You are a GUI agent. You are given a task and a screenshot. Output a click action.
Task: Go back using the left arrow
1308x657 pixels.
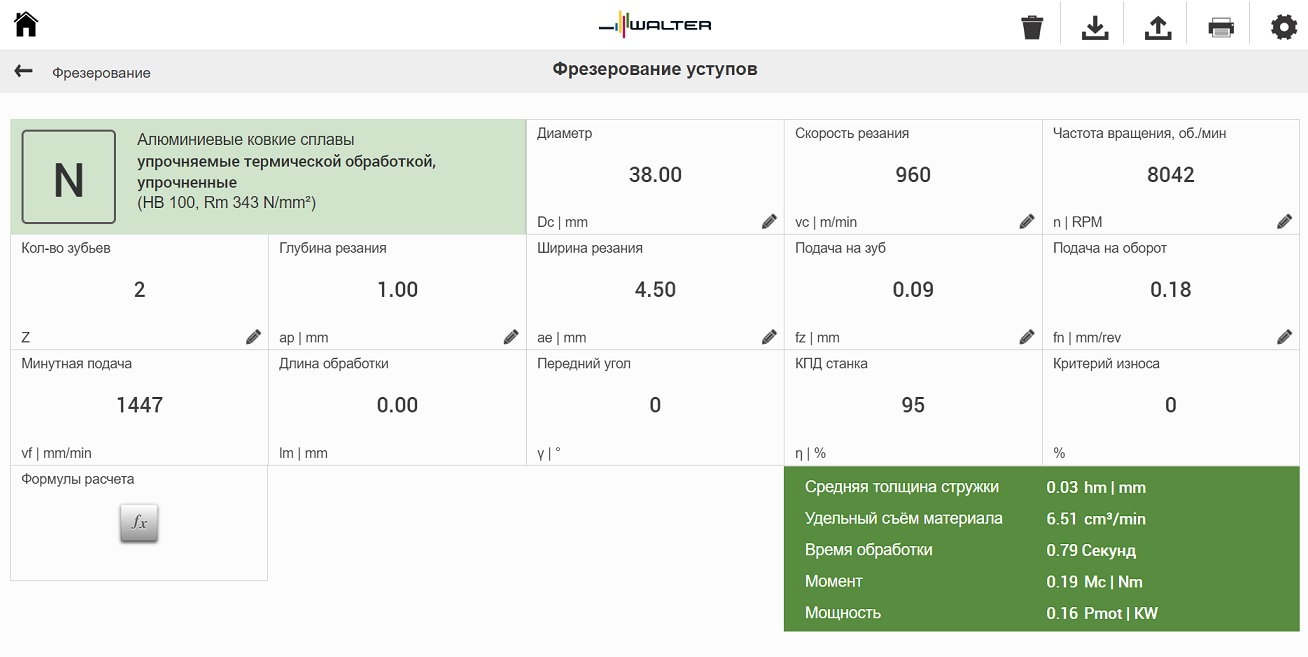pyautogui.click(x=23, y=71)
